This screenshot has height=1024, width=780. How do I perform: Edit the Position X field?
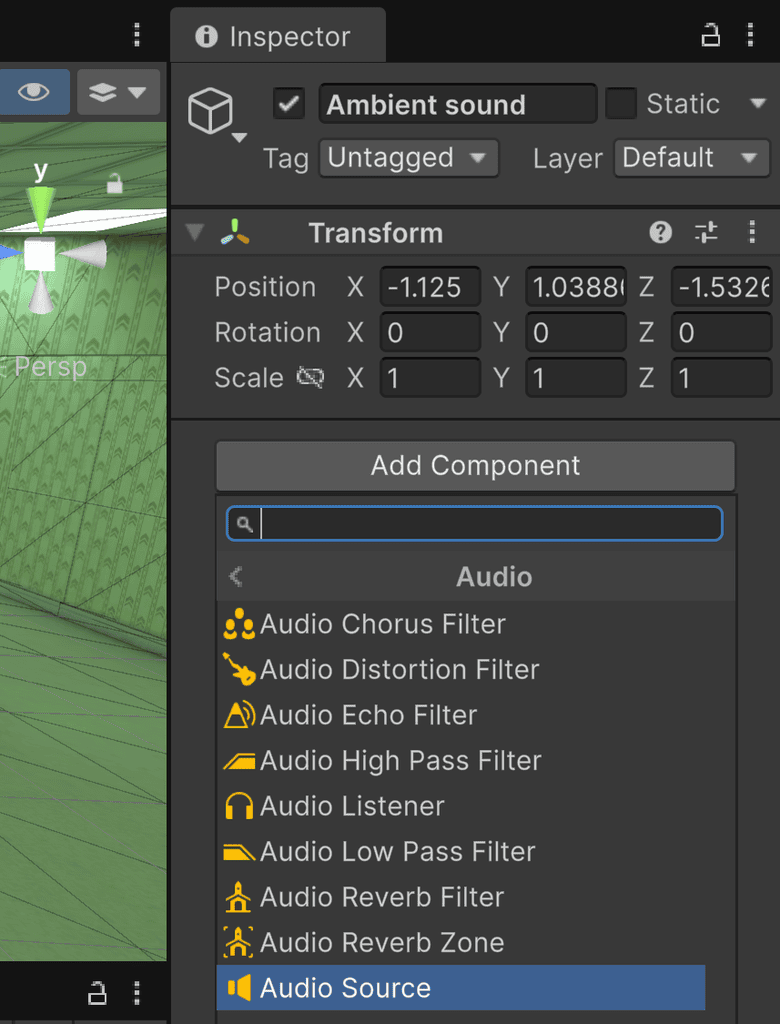click(x=431, y=287)
